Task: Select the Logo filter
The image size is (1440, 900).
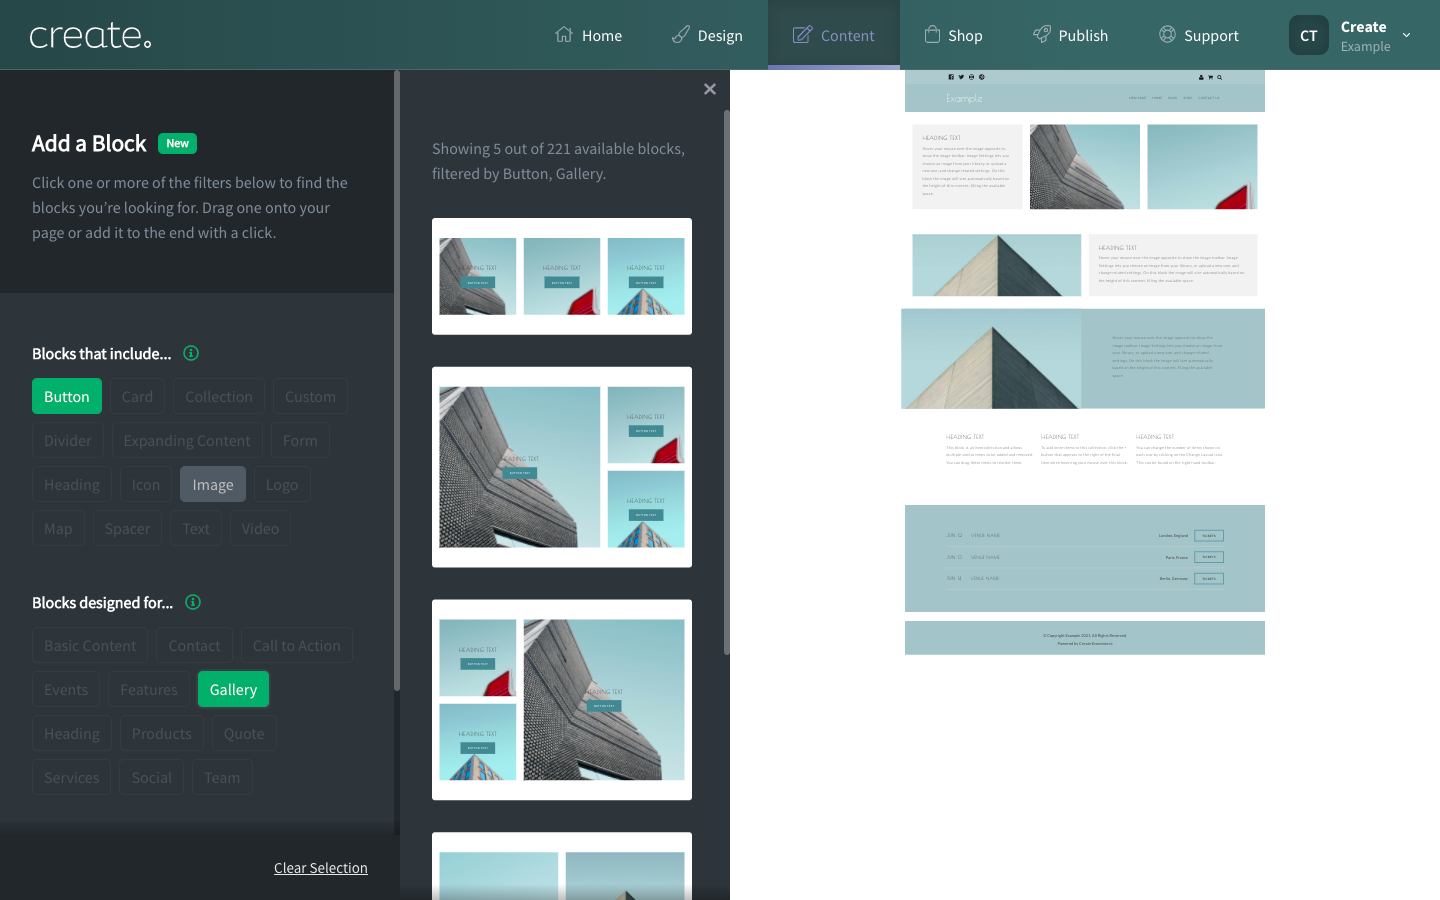Action: coord(282,484)
